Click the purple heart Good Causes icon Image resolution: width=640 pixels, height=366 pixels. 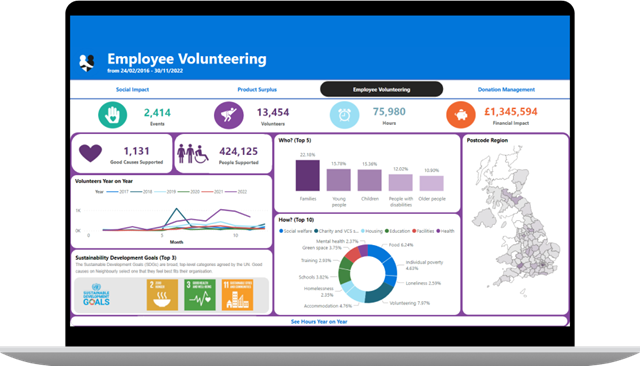(90, 153)
